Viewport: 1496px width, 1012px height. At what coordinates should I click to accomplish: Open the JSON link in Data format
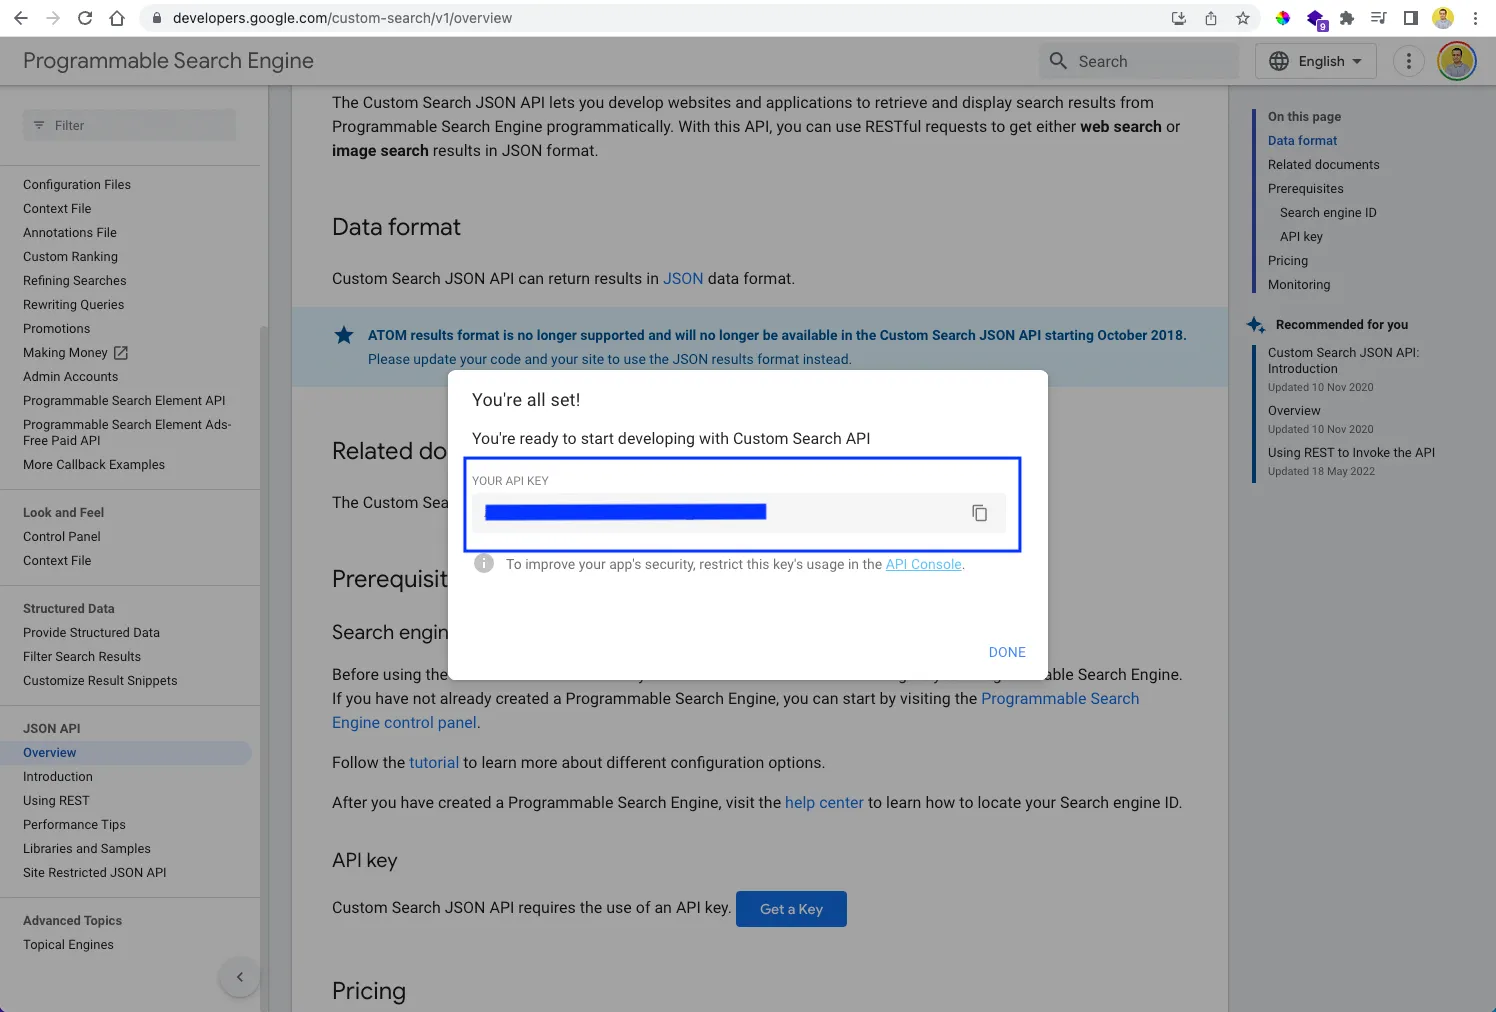tap(683, 279)
